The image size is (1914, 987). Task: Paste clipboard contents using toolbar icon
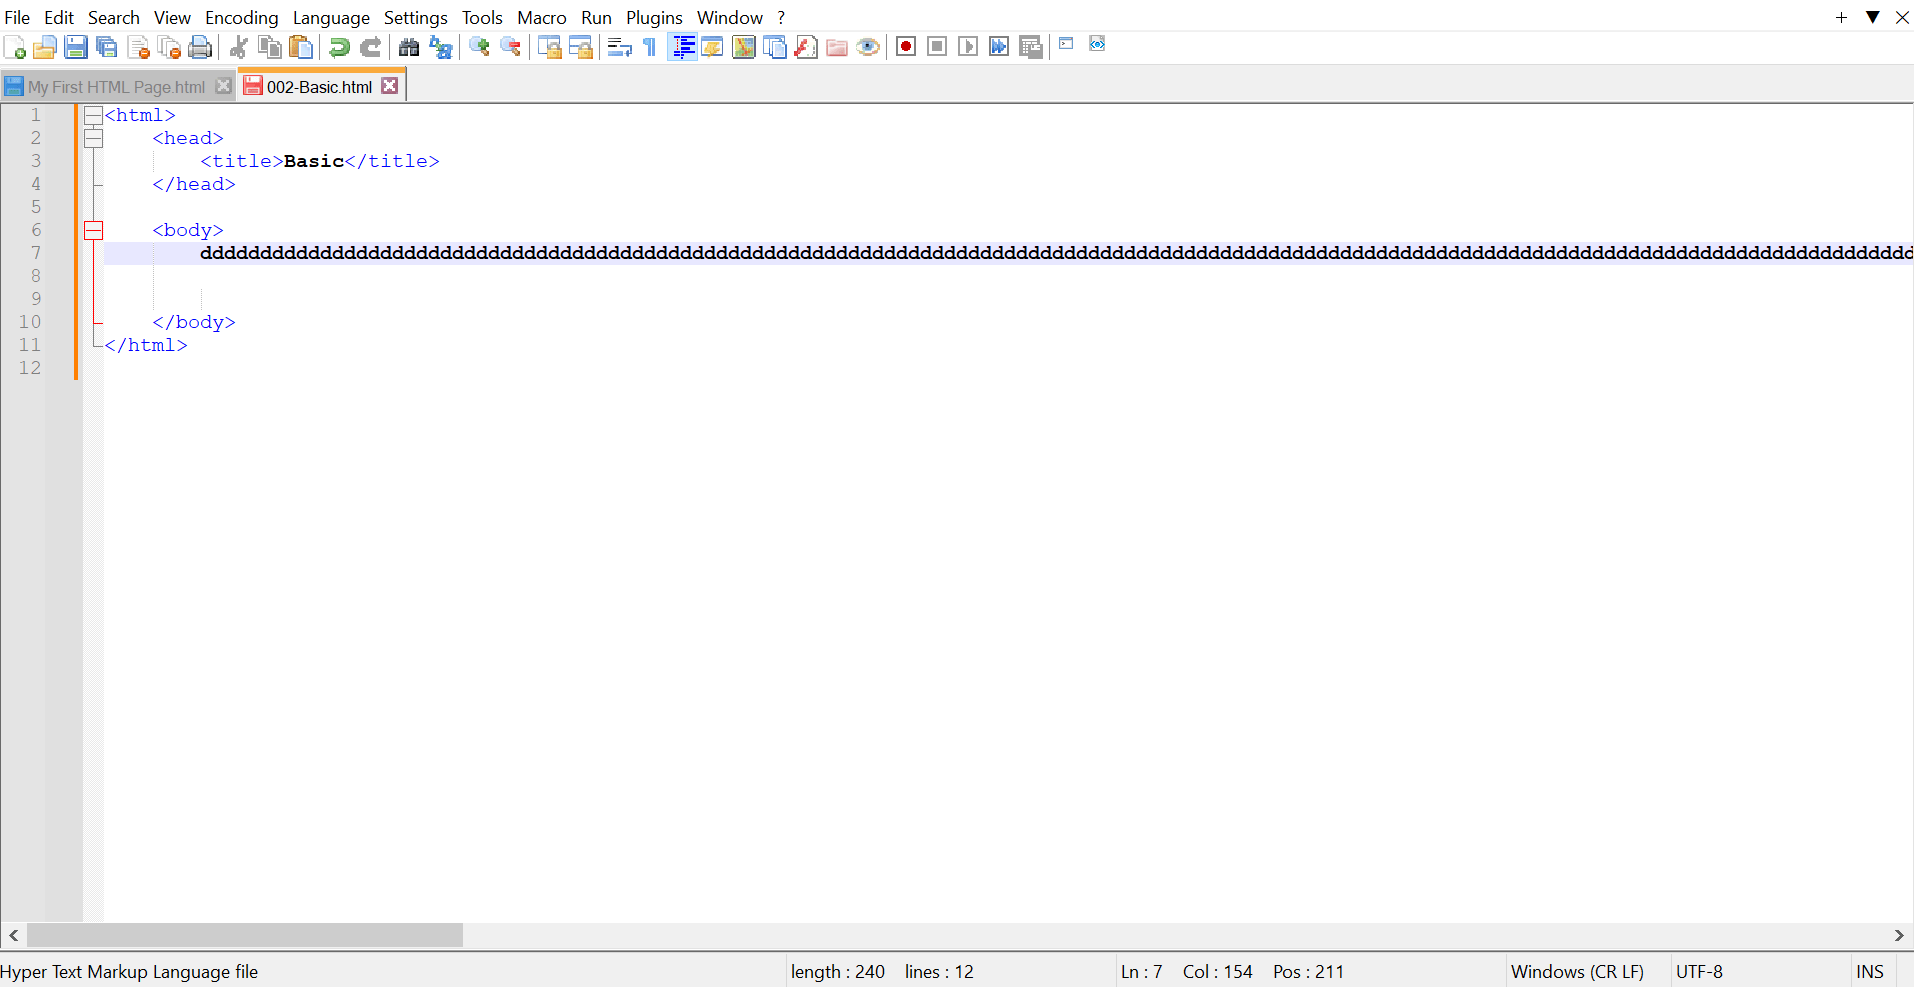(x=300, y=46)
